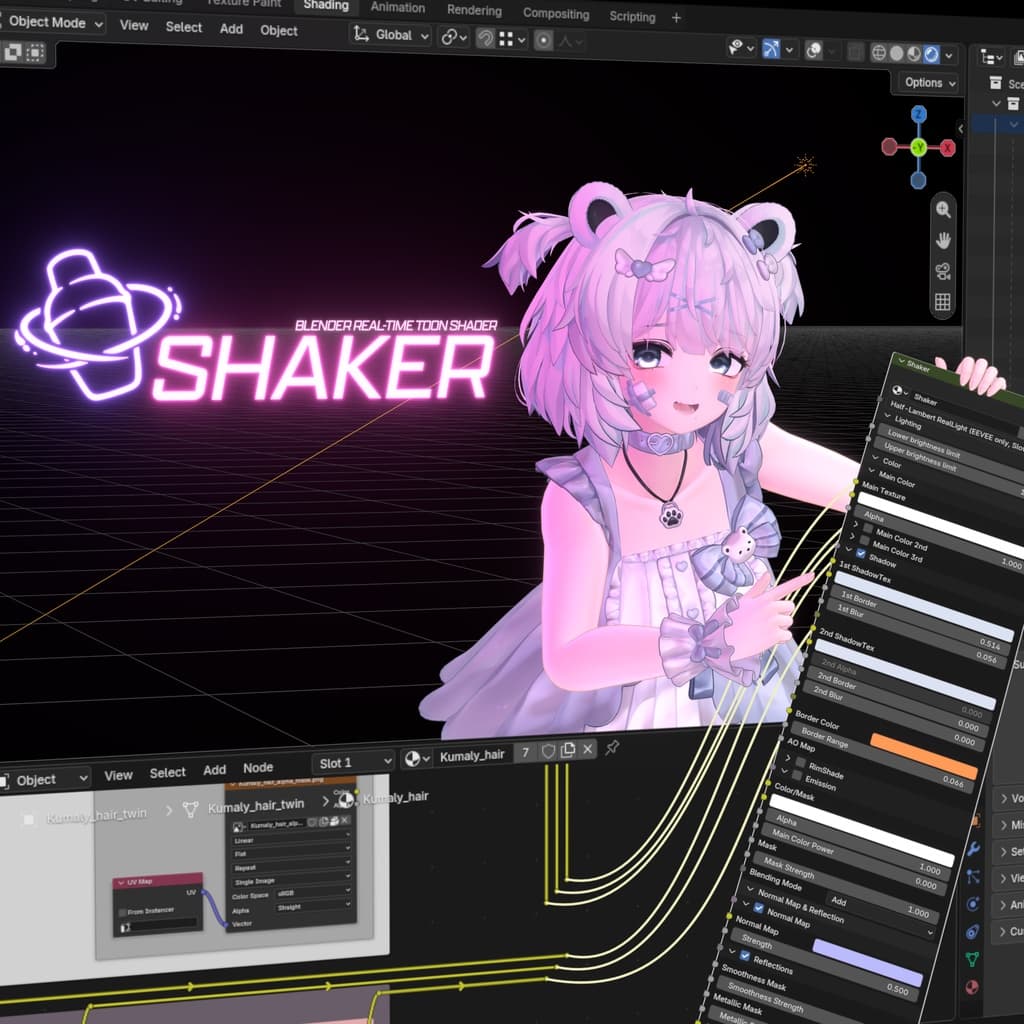Click the fake user shield icon
Viewport: 1024px width, 1024px height.
549,752
